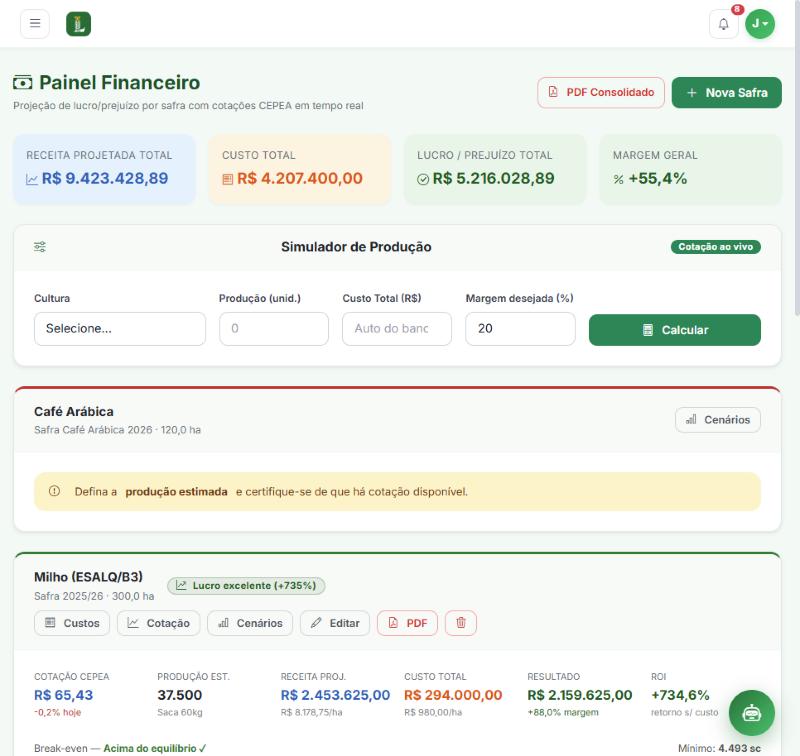Click the R$ 2.159.625,00 result value
The width and height of the screenshot is (800, 756).
click(x=580, y=695)
